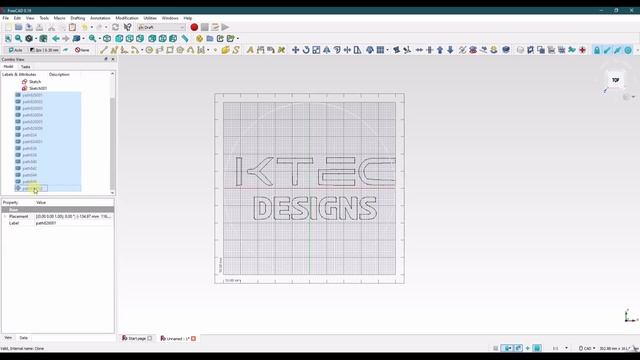Switch to top view cube icon
The width and height of the screenshot is (640, 360).
click(130, 38)
